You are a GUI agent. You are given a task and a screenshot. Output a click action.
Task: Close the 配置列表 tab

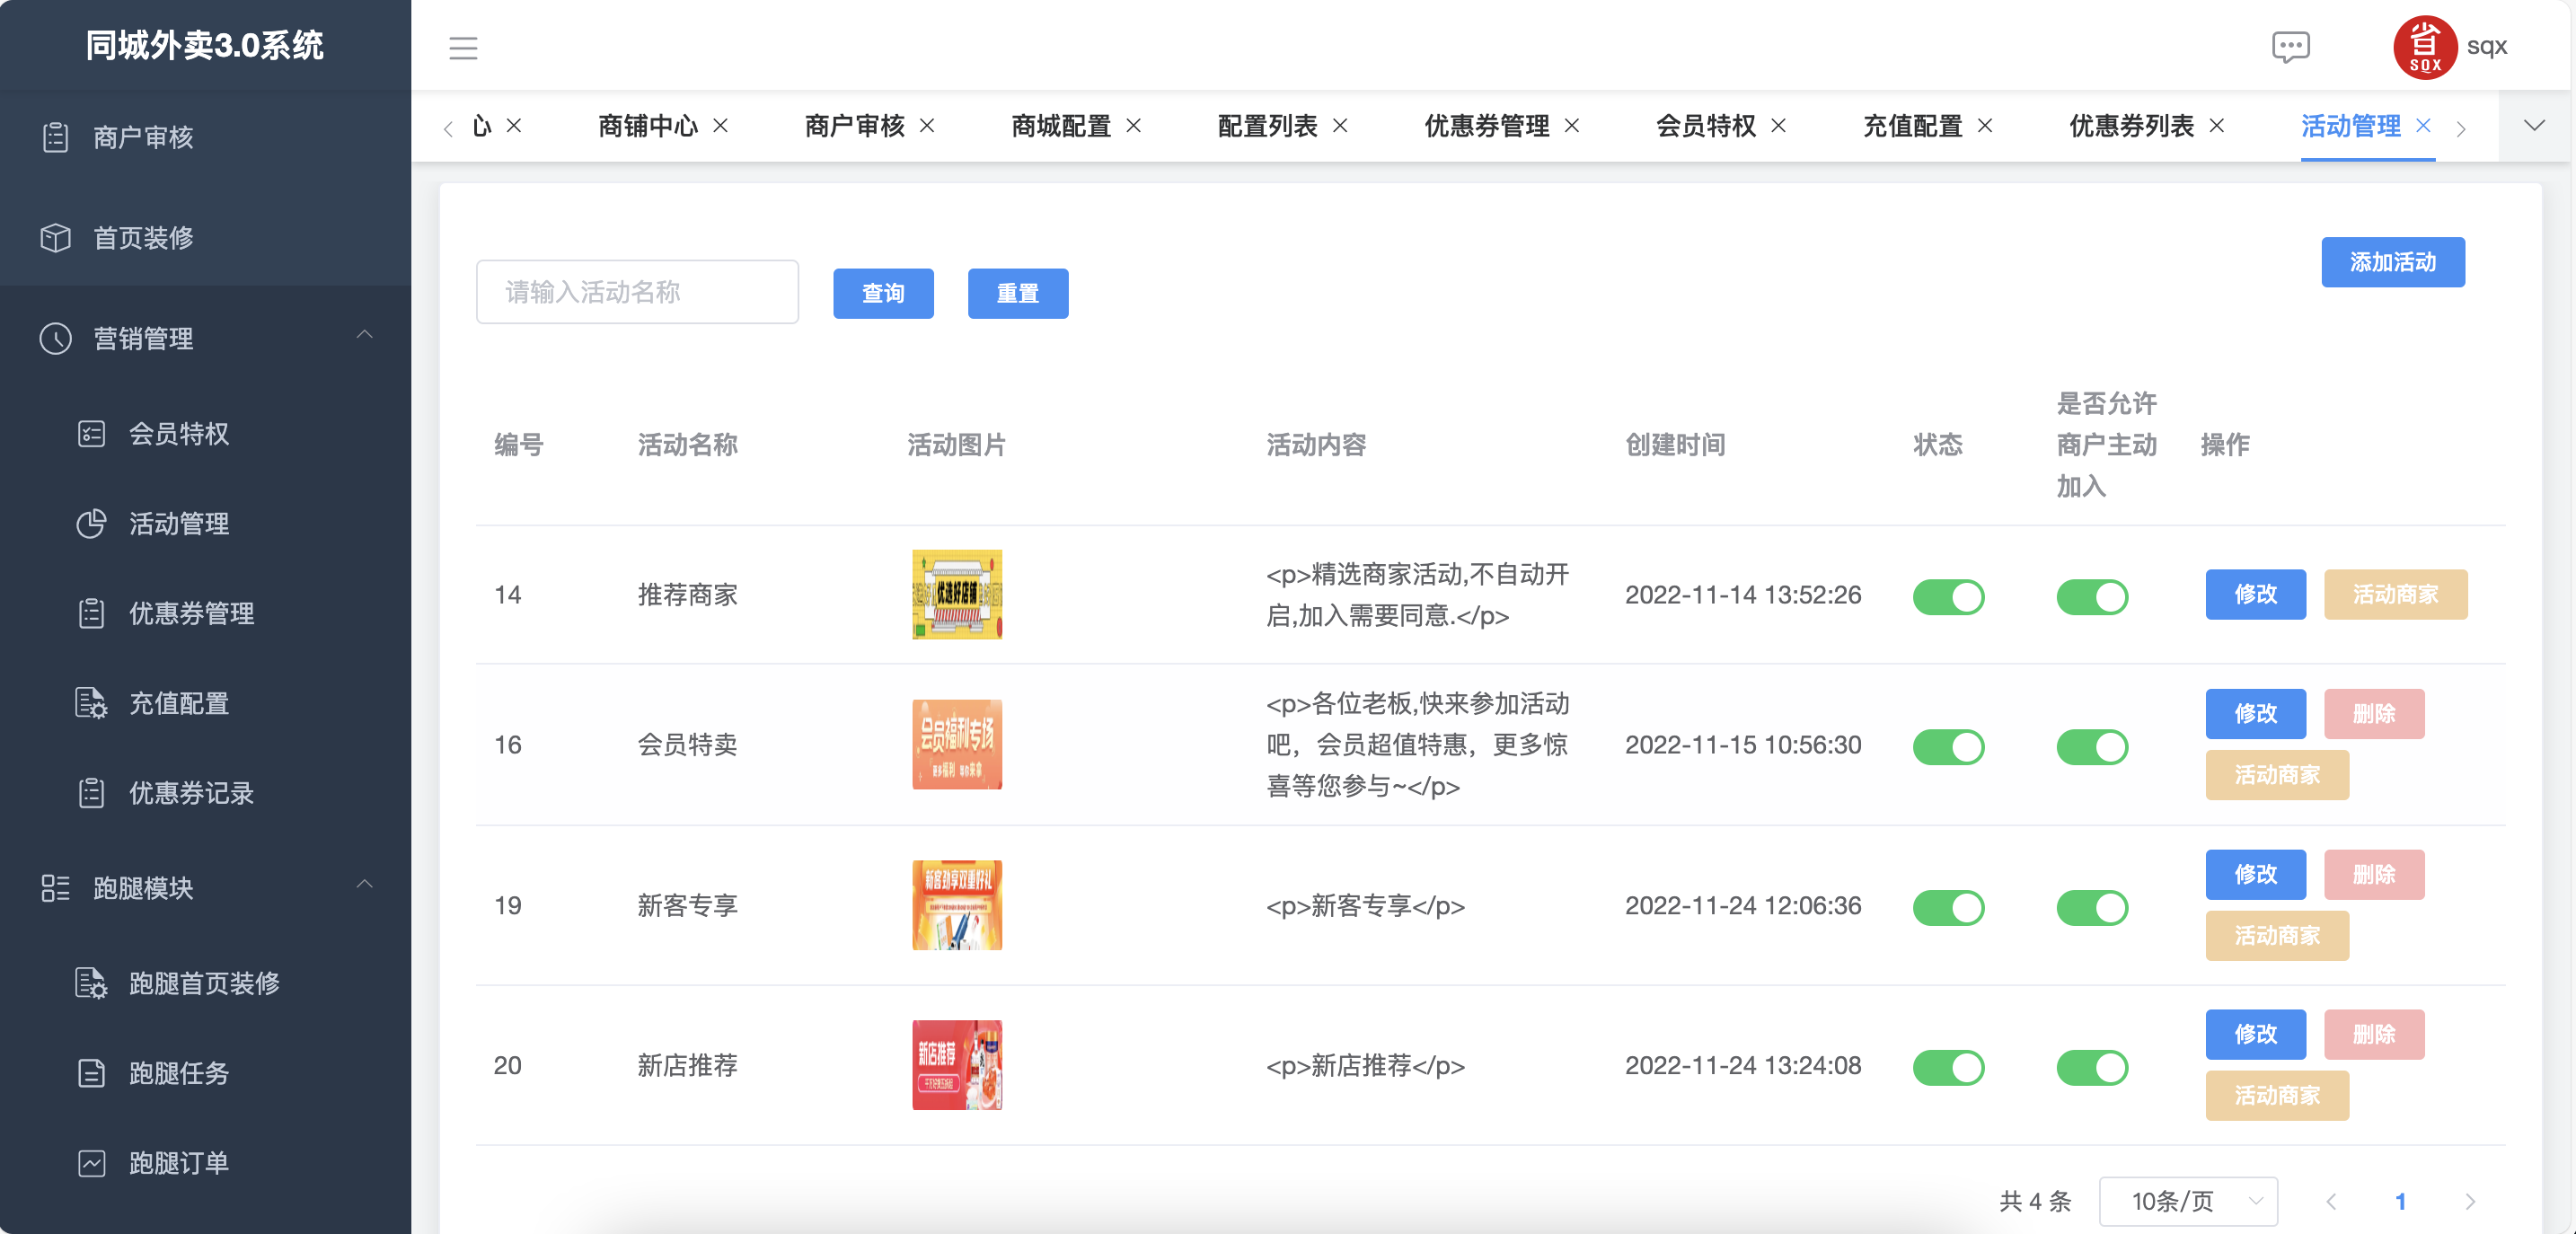point(1340,125)
